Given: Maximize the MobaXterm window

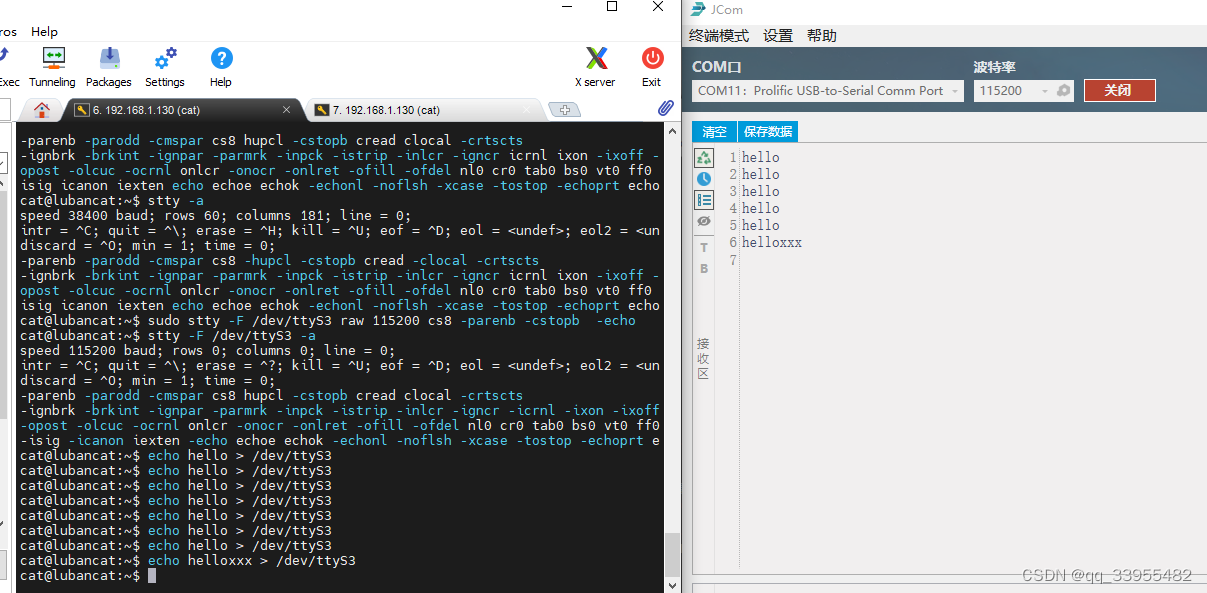Looking at the screenshot, I should pos(612,7).
